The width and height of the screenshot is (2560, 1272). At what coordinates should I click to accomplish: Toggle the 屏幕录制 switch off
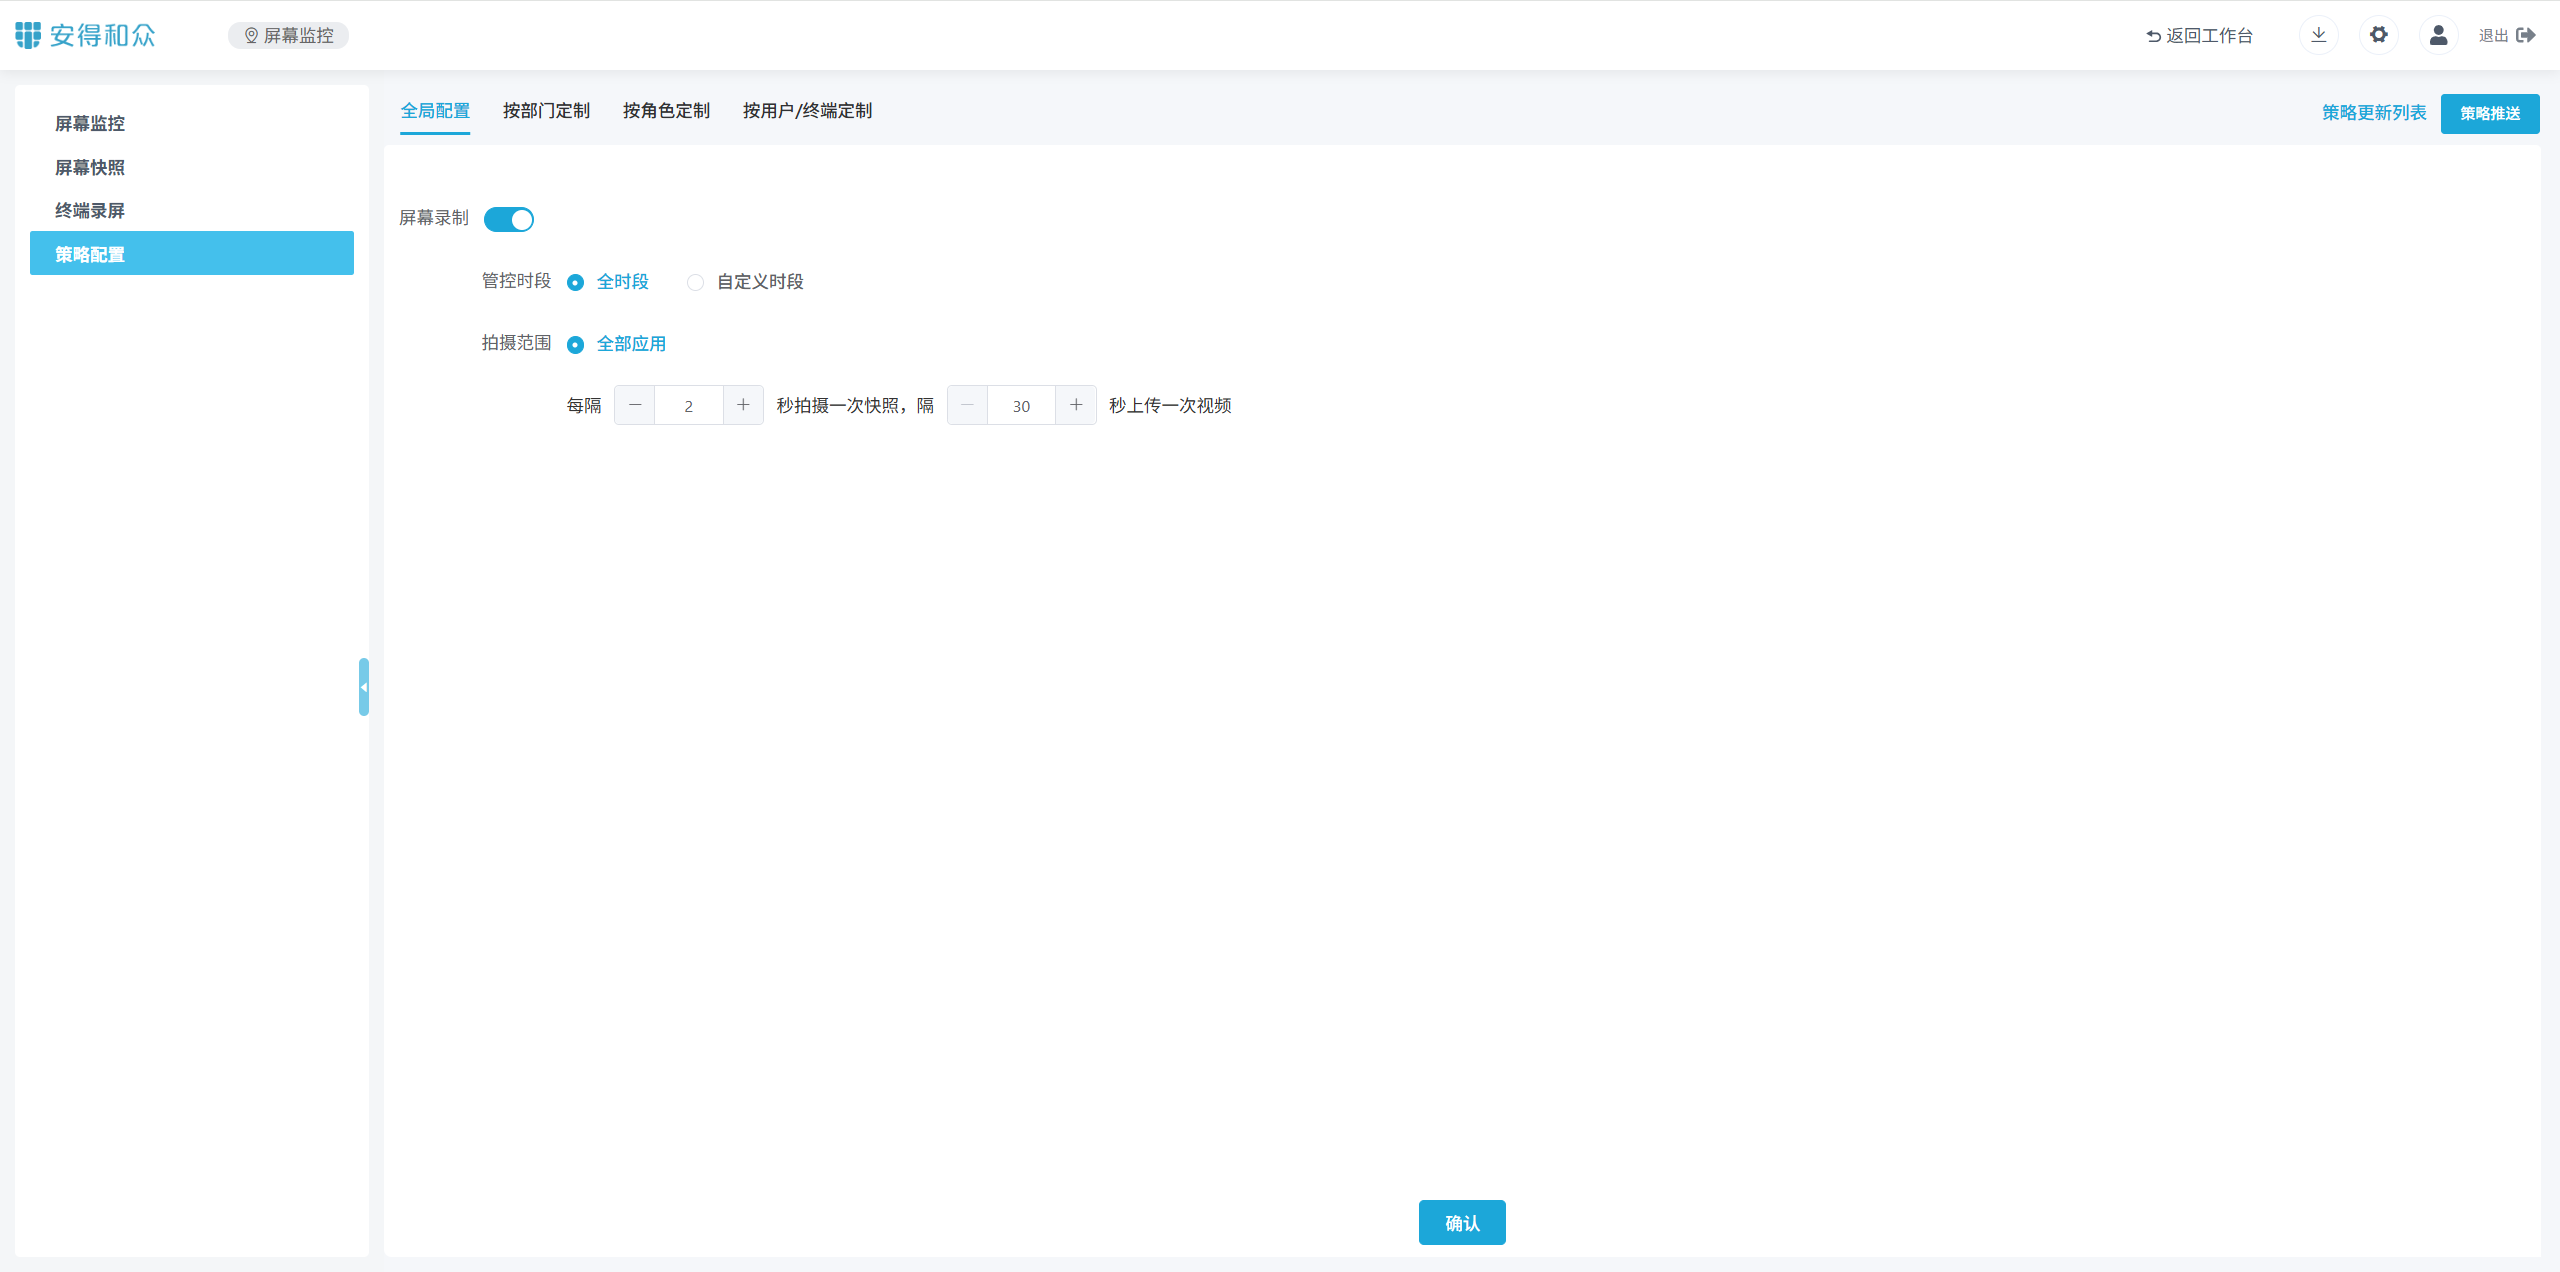[x=509, y=219]
